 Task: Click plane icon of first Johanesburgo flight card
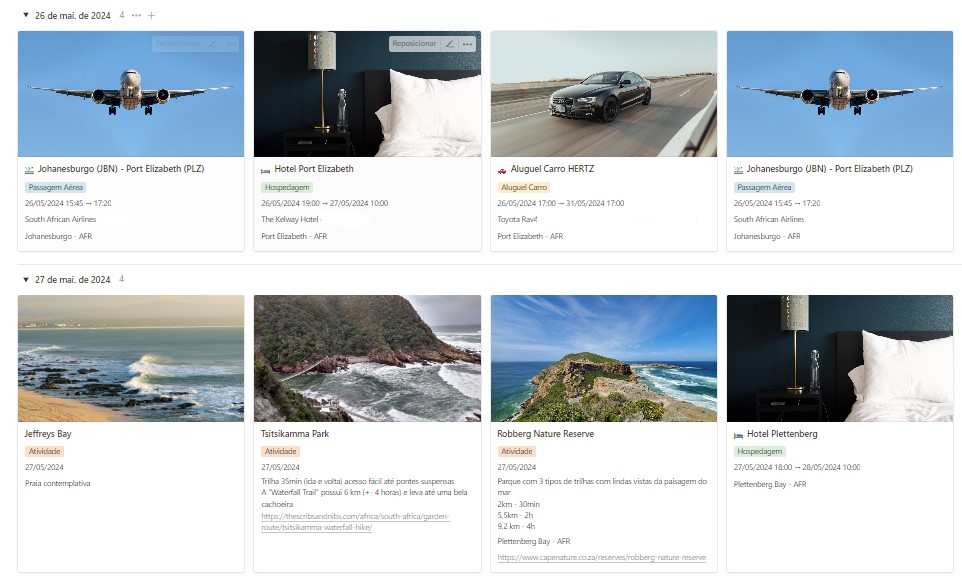[29, 170]
